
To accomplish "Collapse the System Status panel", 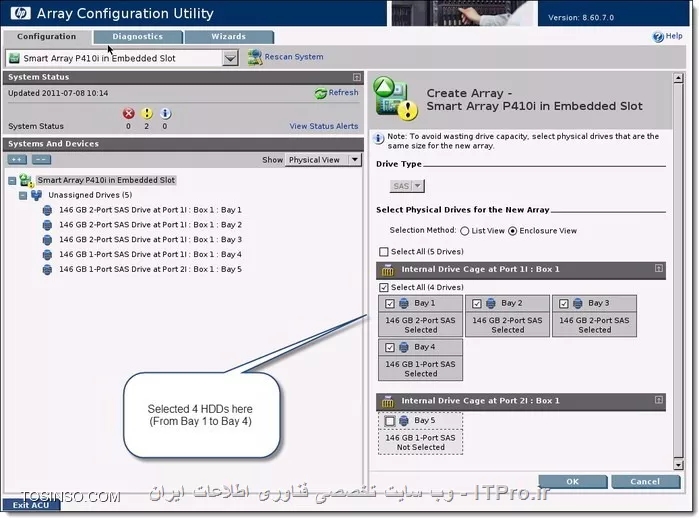I will (357, 77).
